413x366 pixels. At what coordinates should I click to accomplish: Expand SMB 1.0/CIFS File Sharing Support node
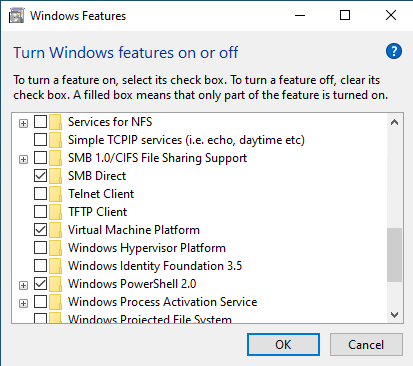click(x=23, y=160)
